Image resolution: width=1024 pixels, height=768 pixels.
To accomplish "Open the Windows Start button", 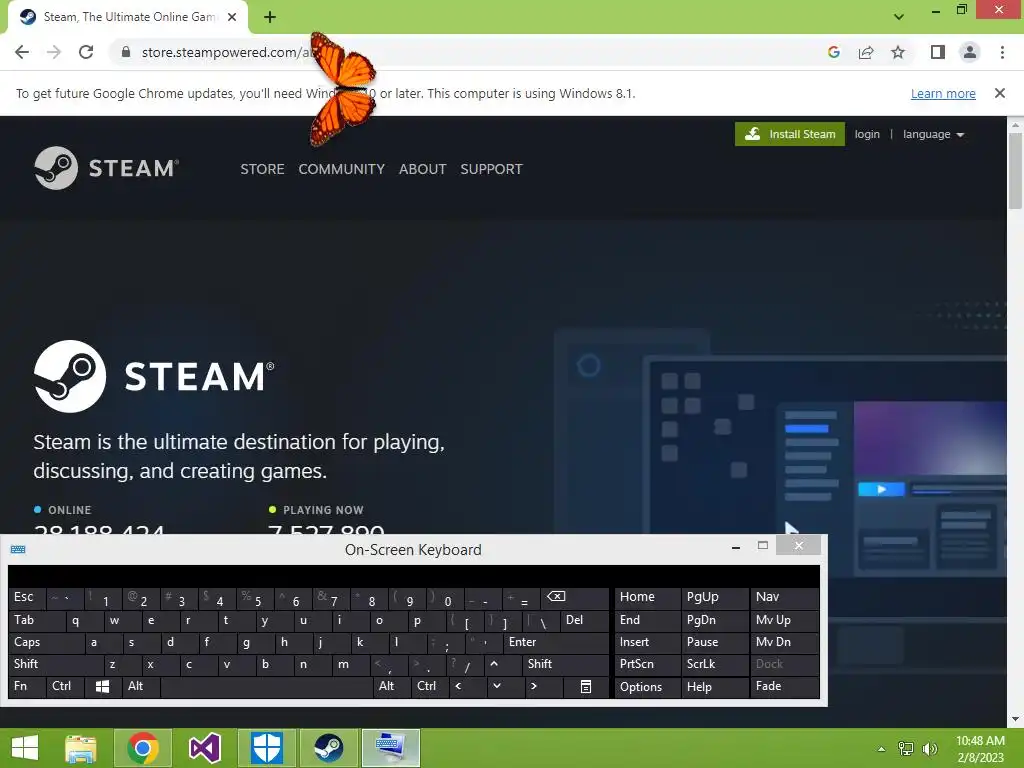I will [25, 748].
